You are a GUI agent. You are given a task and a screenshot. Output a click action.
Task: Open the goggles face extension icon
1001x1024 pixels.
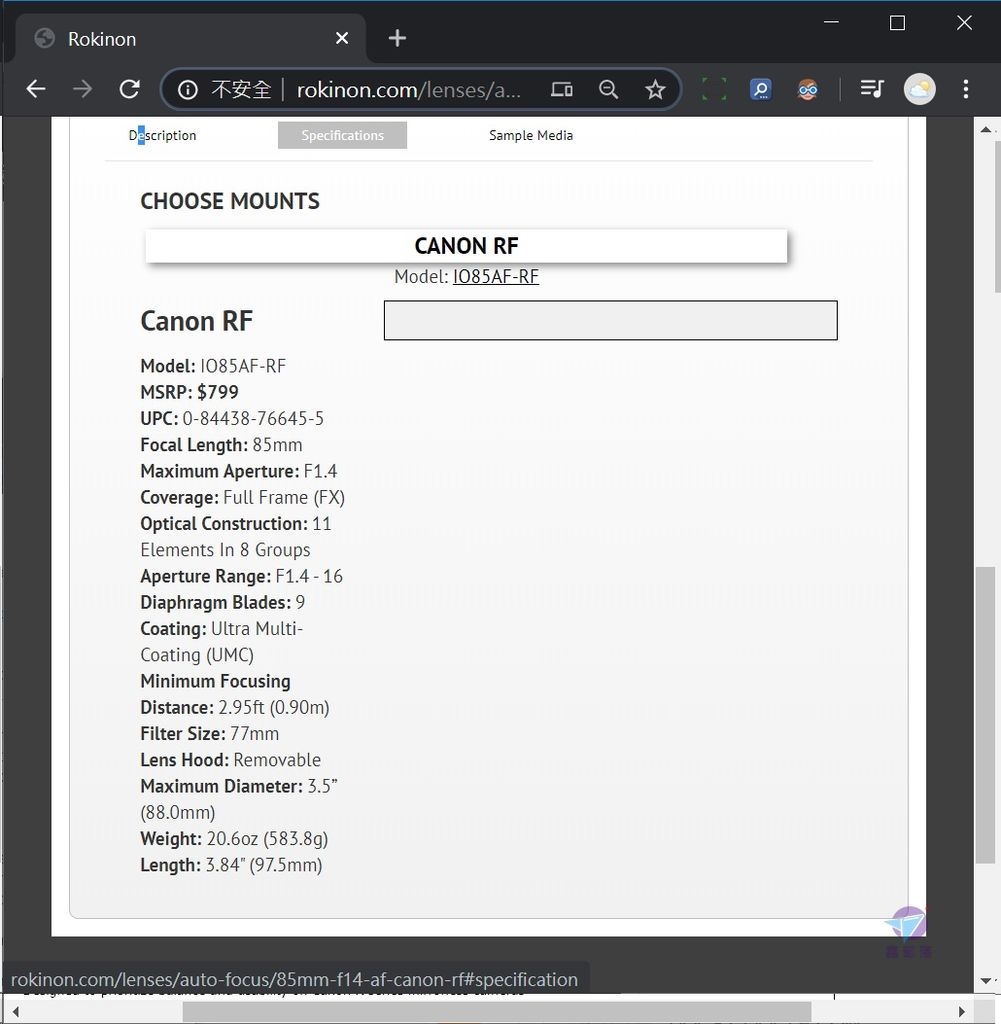click(x=808, y=89)
